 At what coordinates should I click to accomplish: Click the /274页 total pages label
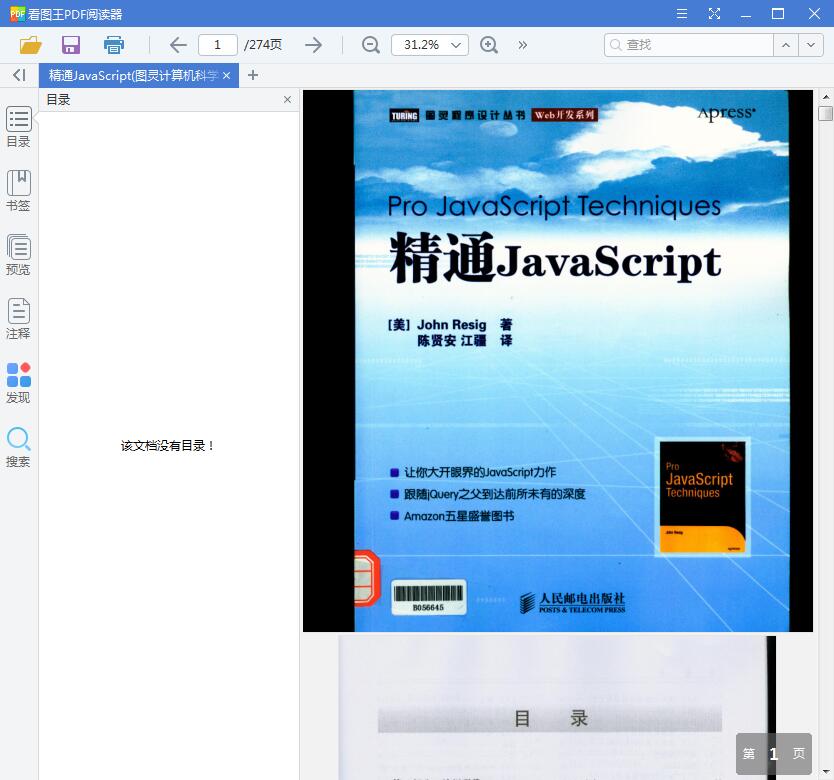[263, 45]
